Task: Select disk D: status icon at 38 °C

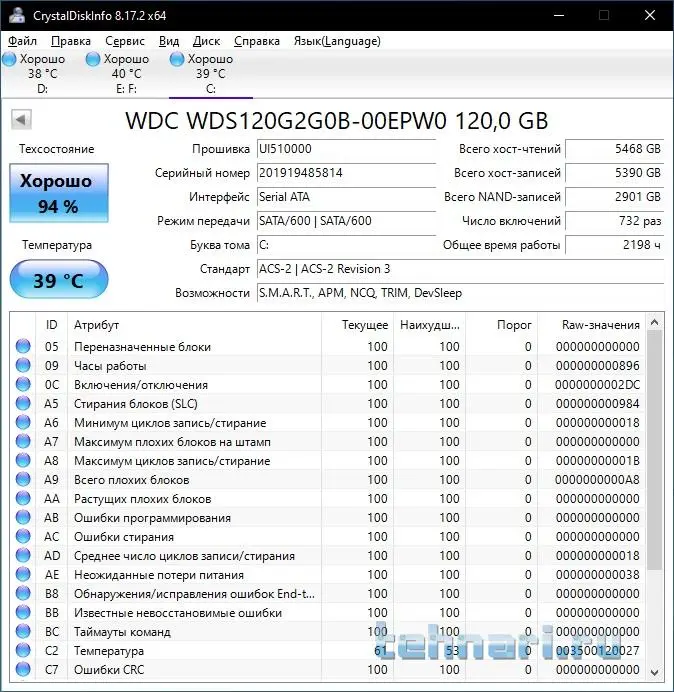Action: coord(10,60)
